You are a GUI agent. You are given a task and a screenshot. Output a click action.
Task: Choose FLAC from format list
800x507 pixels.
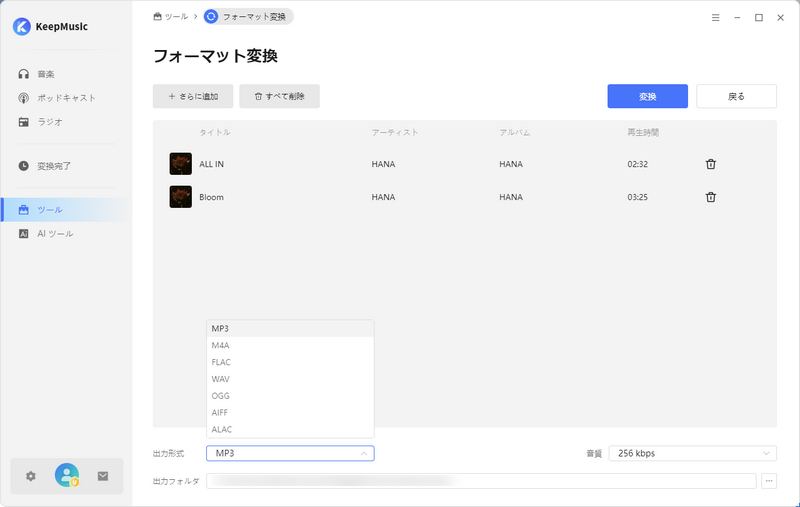coord(290,362)
